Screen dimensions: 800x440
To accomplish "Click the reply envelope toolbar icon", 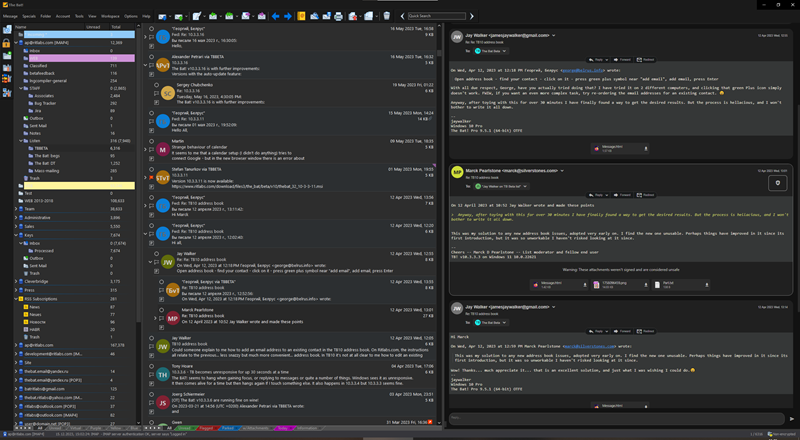I will [x=213, y=16].
